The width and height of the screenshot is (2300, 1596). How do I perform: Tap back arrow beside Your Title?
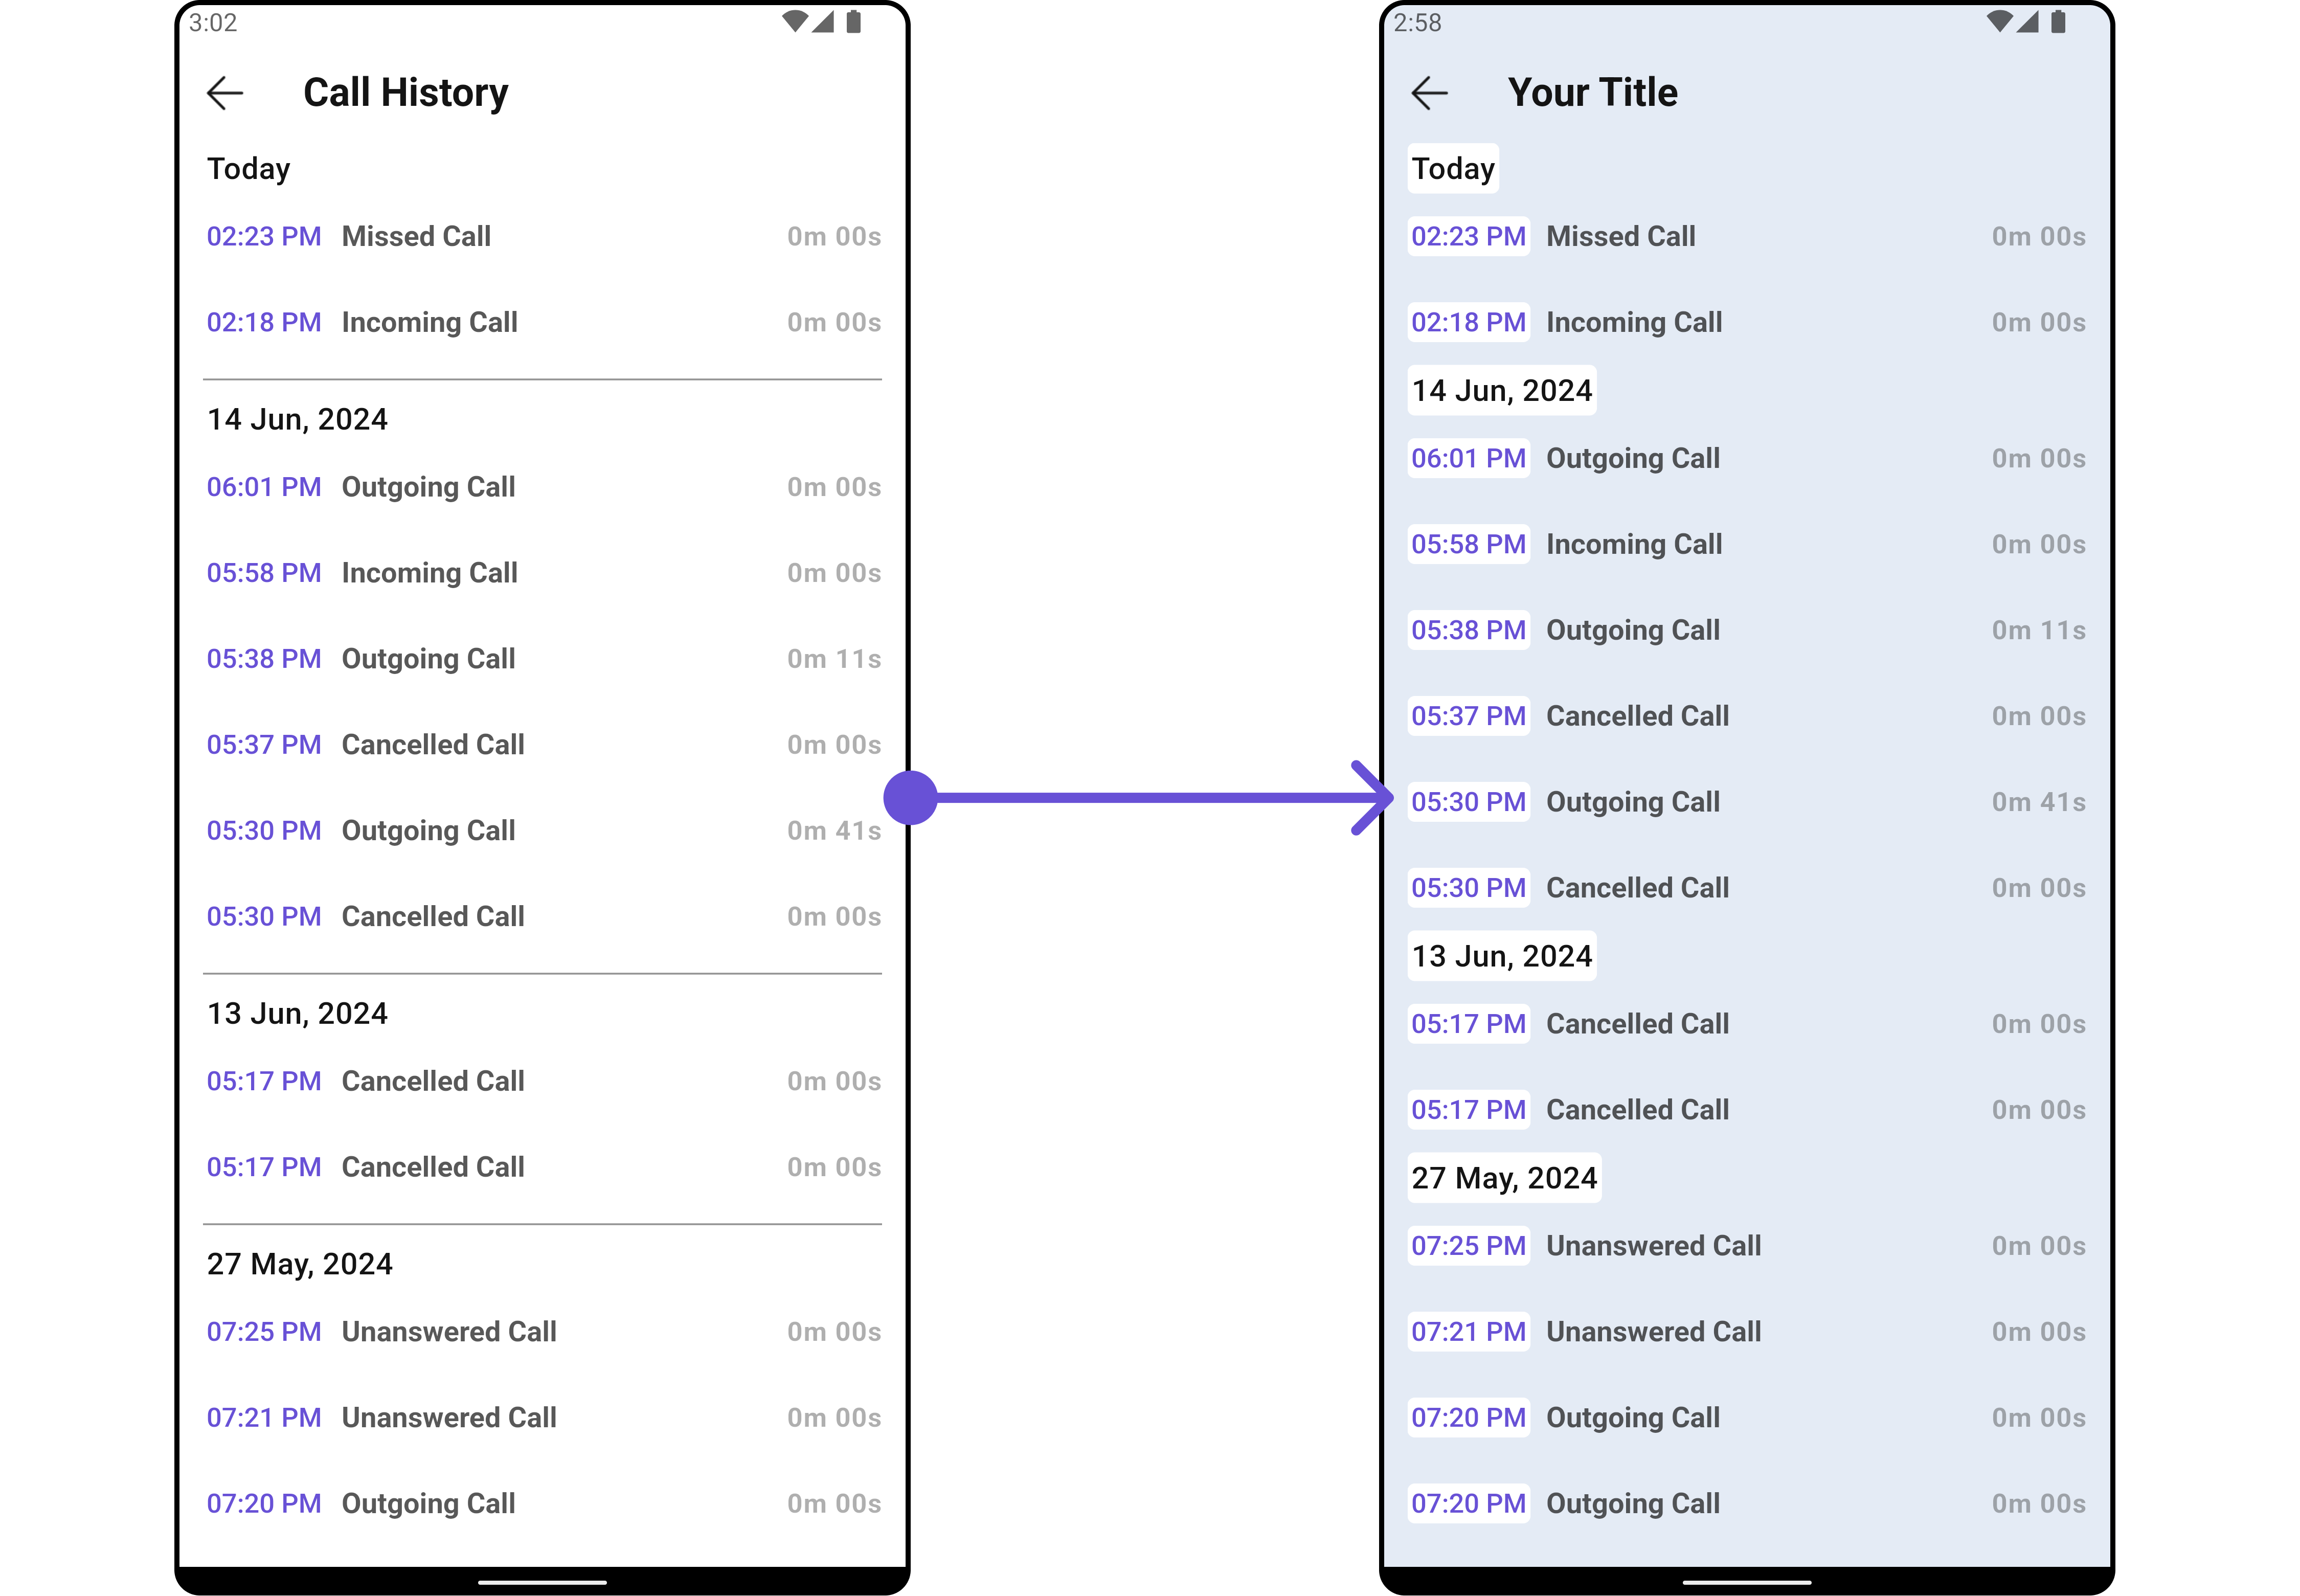[x=1429, y=93]
